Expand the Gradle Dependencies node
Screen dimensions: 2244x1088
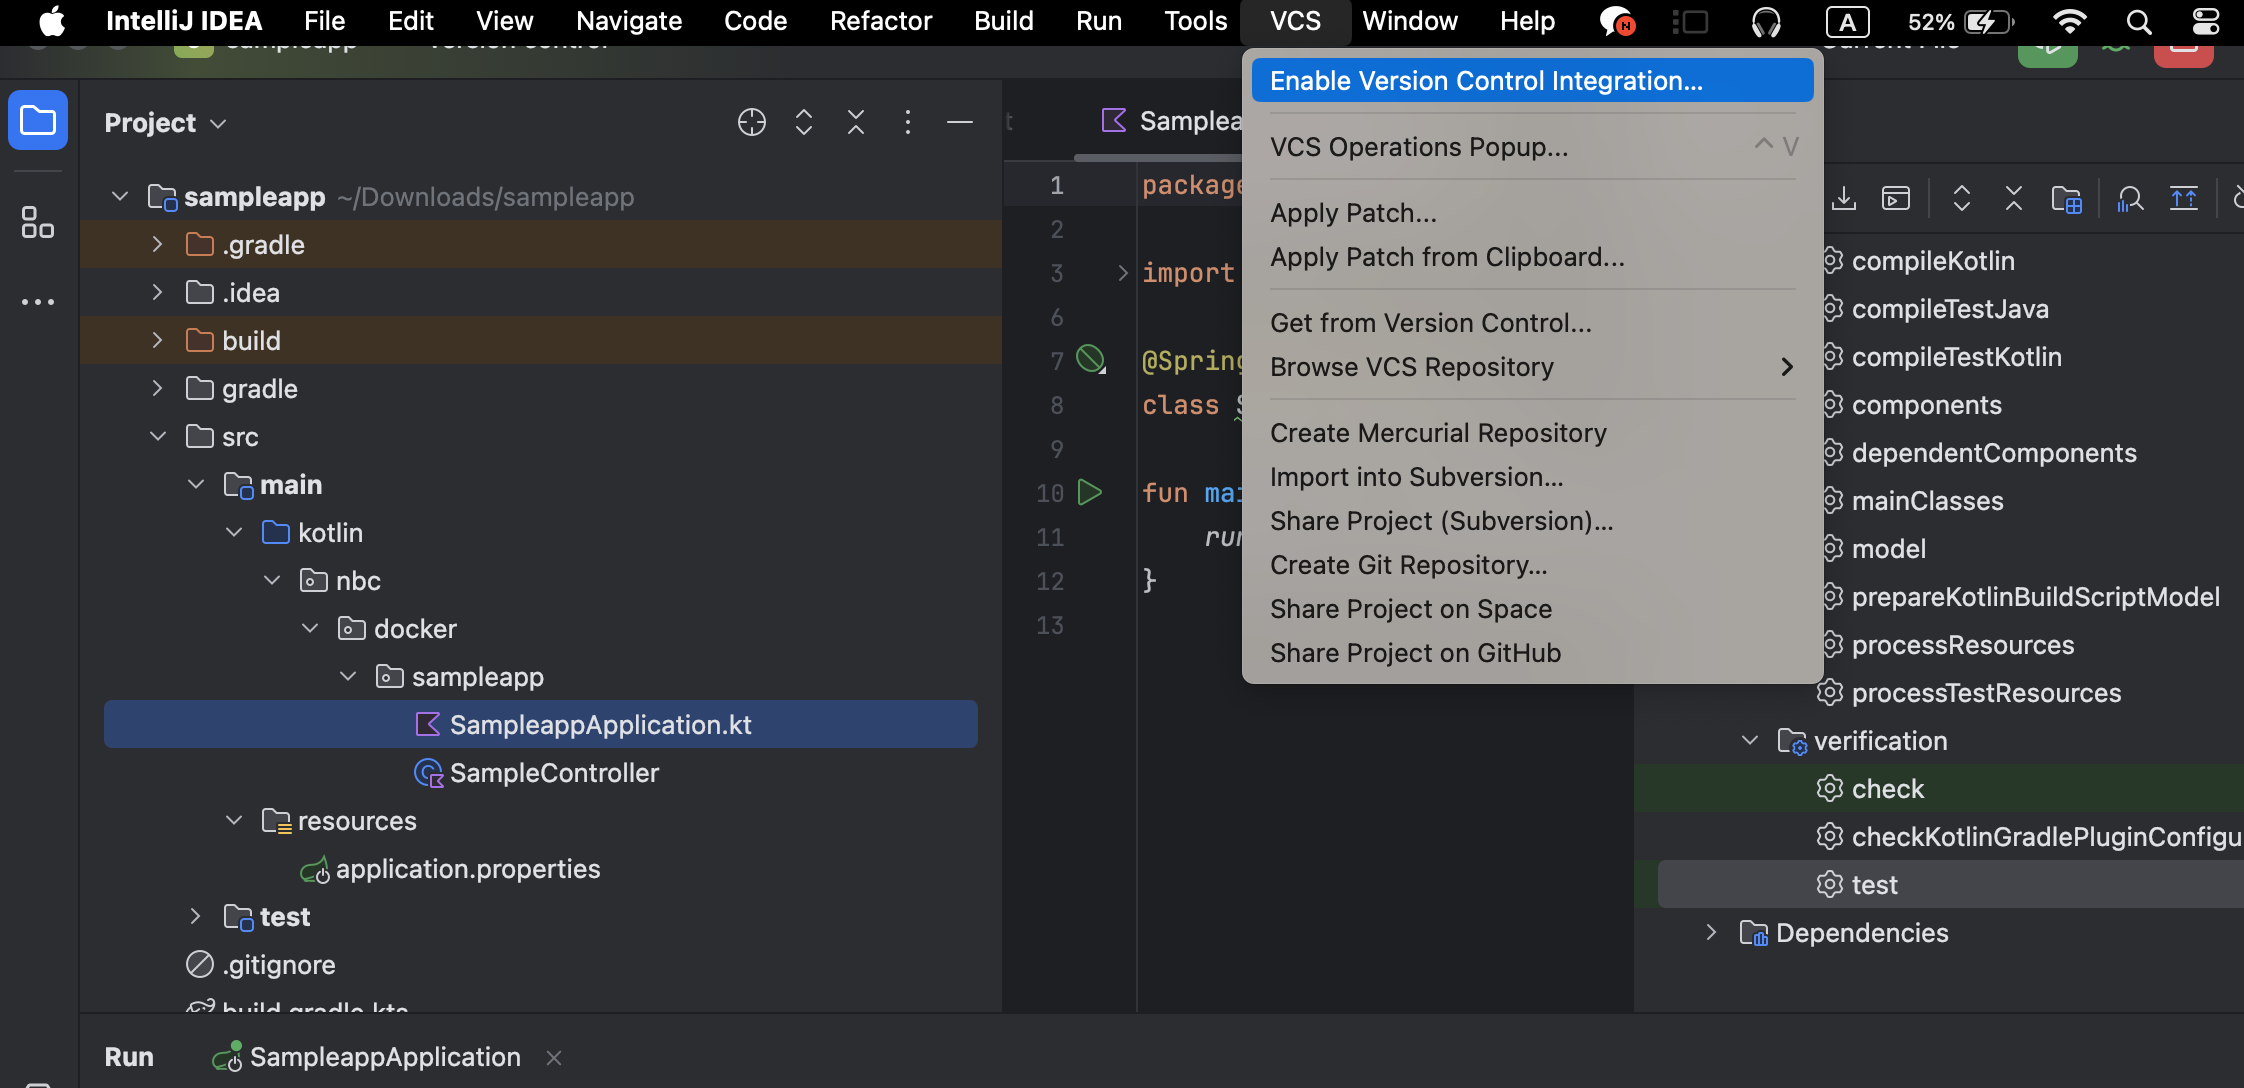tap(1711, 932)
